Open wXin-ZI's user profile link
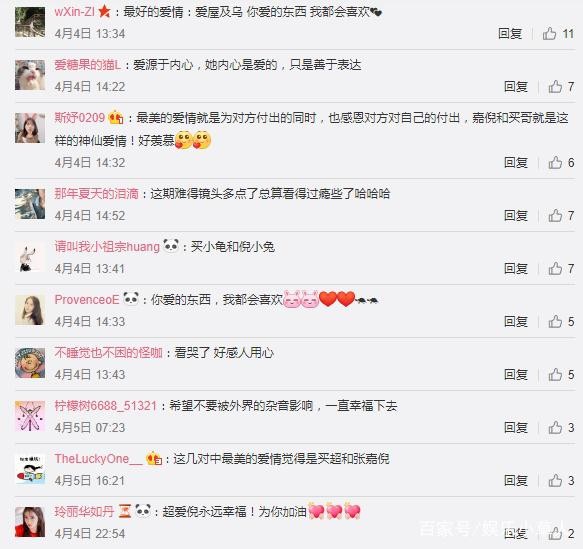 tap(75, 12)
